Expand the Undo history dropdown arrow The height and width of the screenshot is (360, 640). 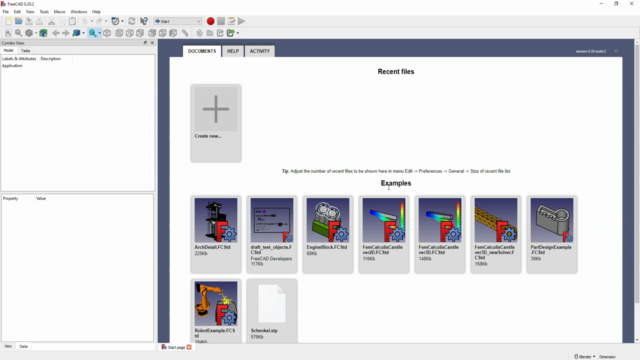[x=91, y=21]
